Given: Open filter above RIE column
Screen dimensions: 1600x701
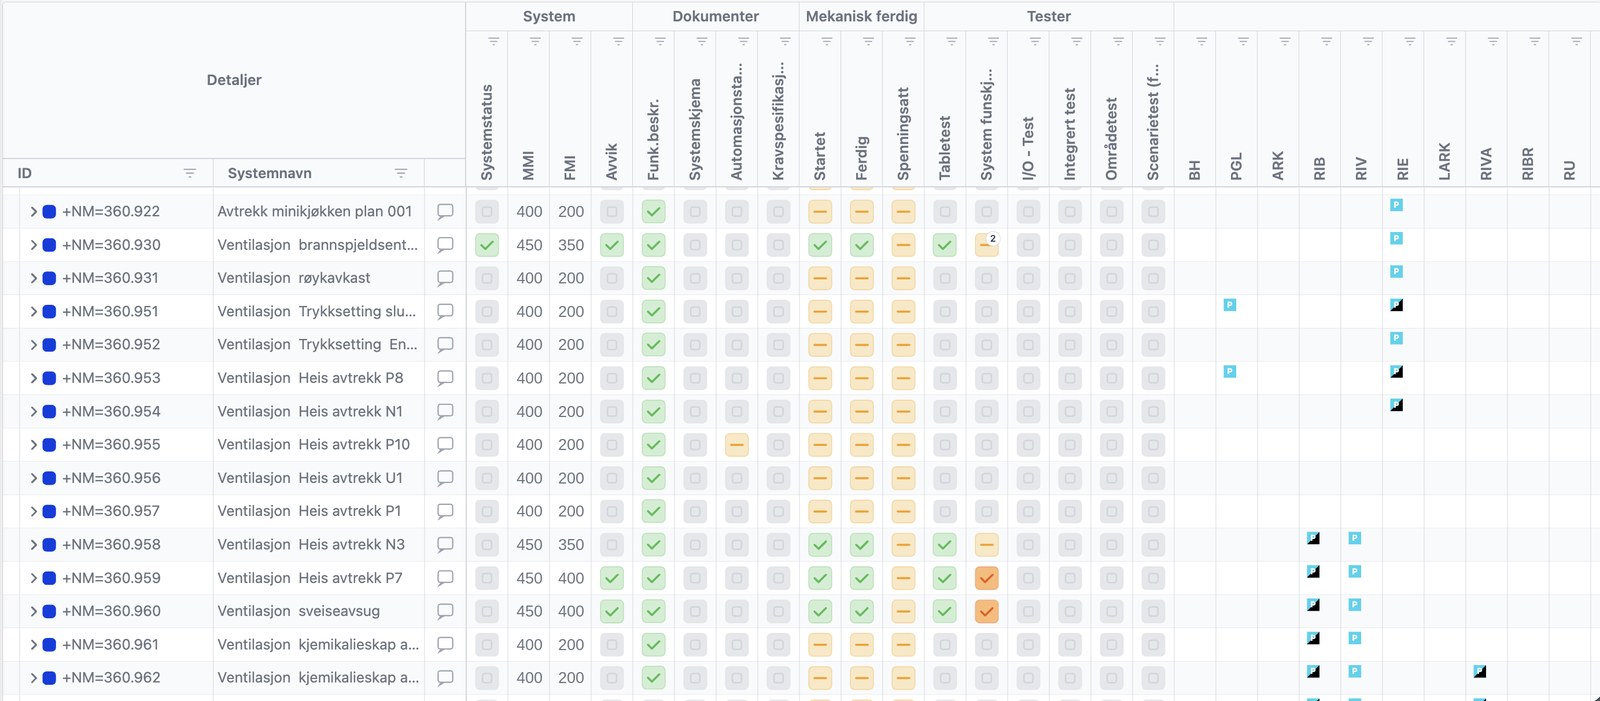Looking at the screenshot, I should coord(1410,41).
